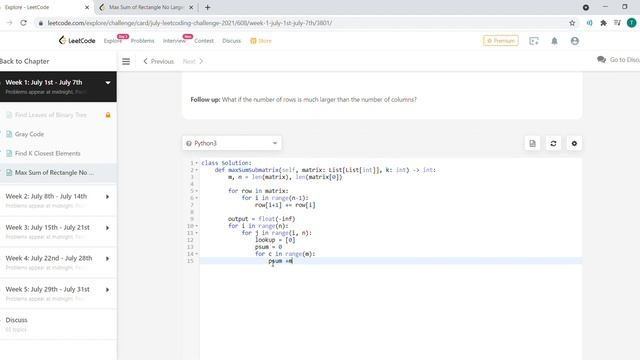Fold code at line 14 arrow

coord(196,254)
